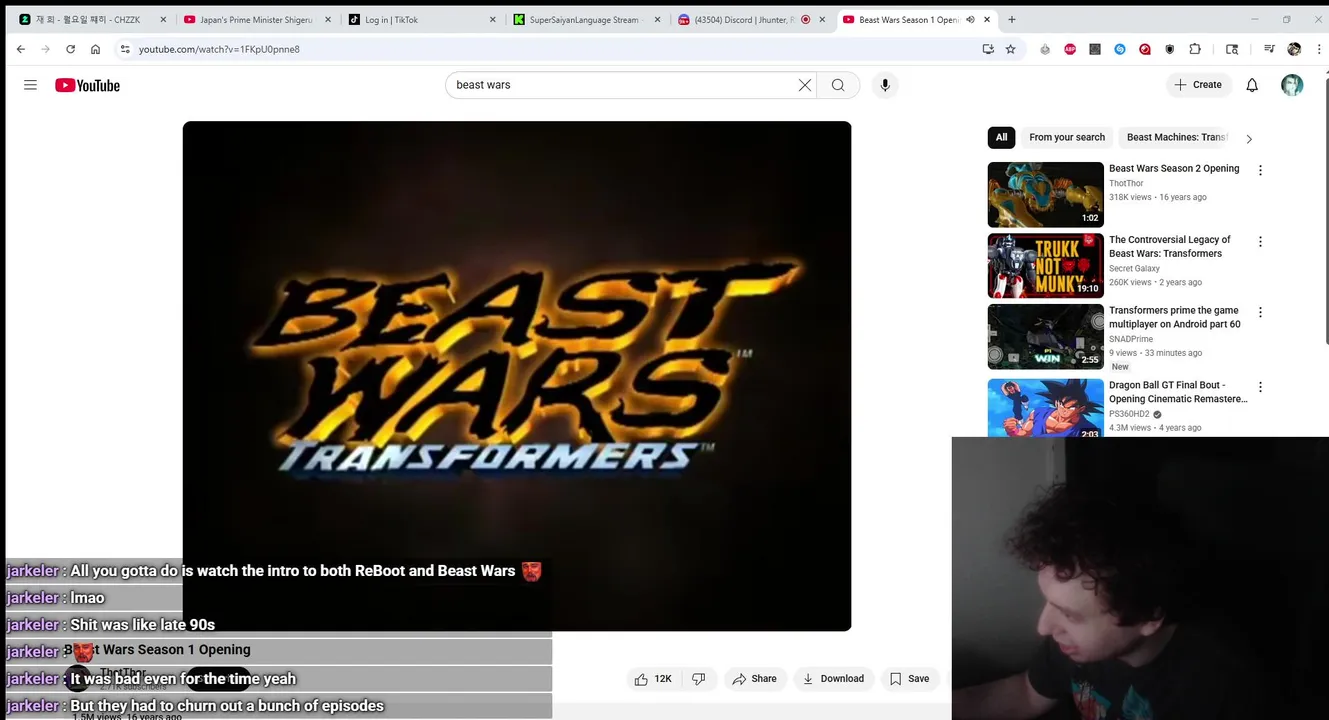Start voice search with microphone
Image resolution: width=1329 pixels, height=720 pixels.
pyautogui.click(x=885, y=85)
